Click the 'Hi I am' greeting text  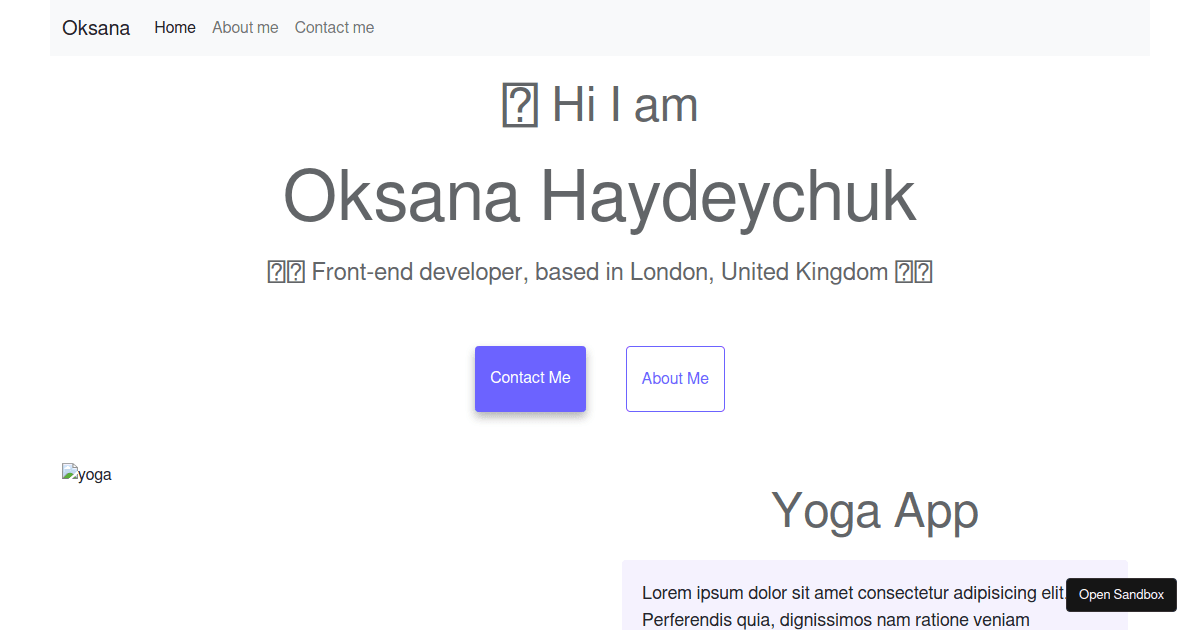click(600, 105)
